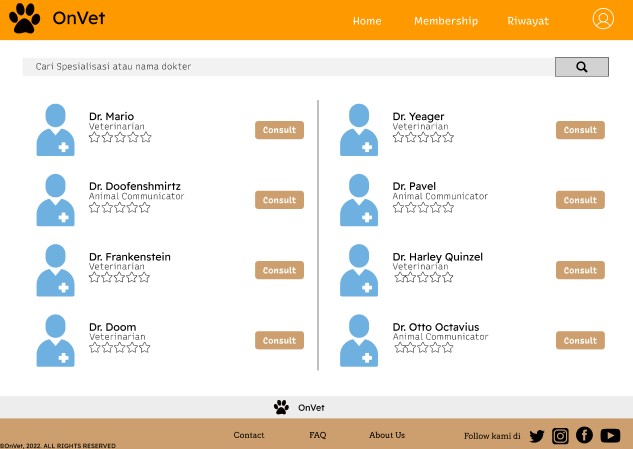This screenshot has height=449, width=633.
Task: Consult with Dr. Frankenstein
Action: tap(279, 270)
